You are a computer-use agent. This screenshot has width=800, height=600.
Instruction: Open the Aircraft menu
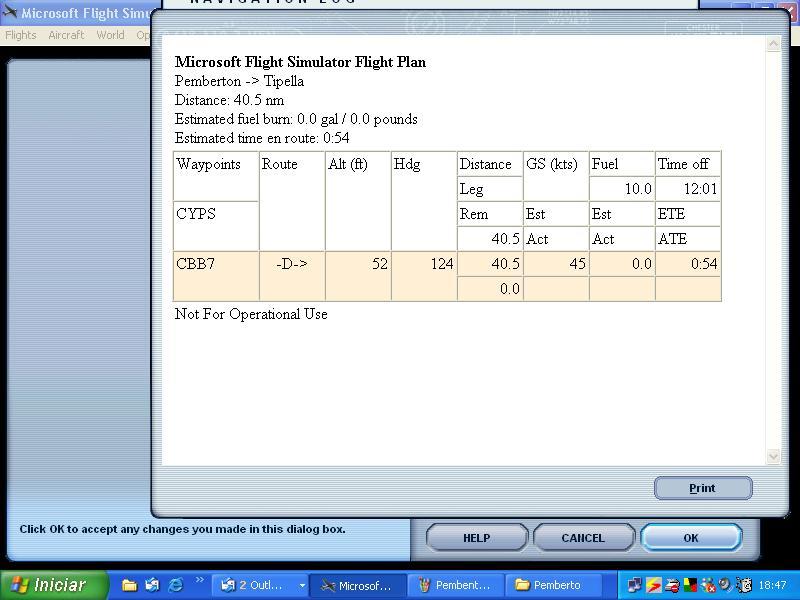pos(66,35)
